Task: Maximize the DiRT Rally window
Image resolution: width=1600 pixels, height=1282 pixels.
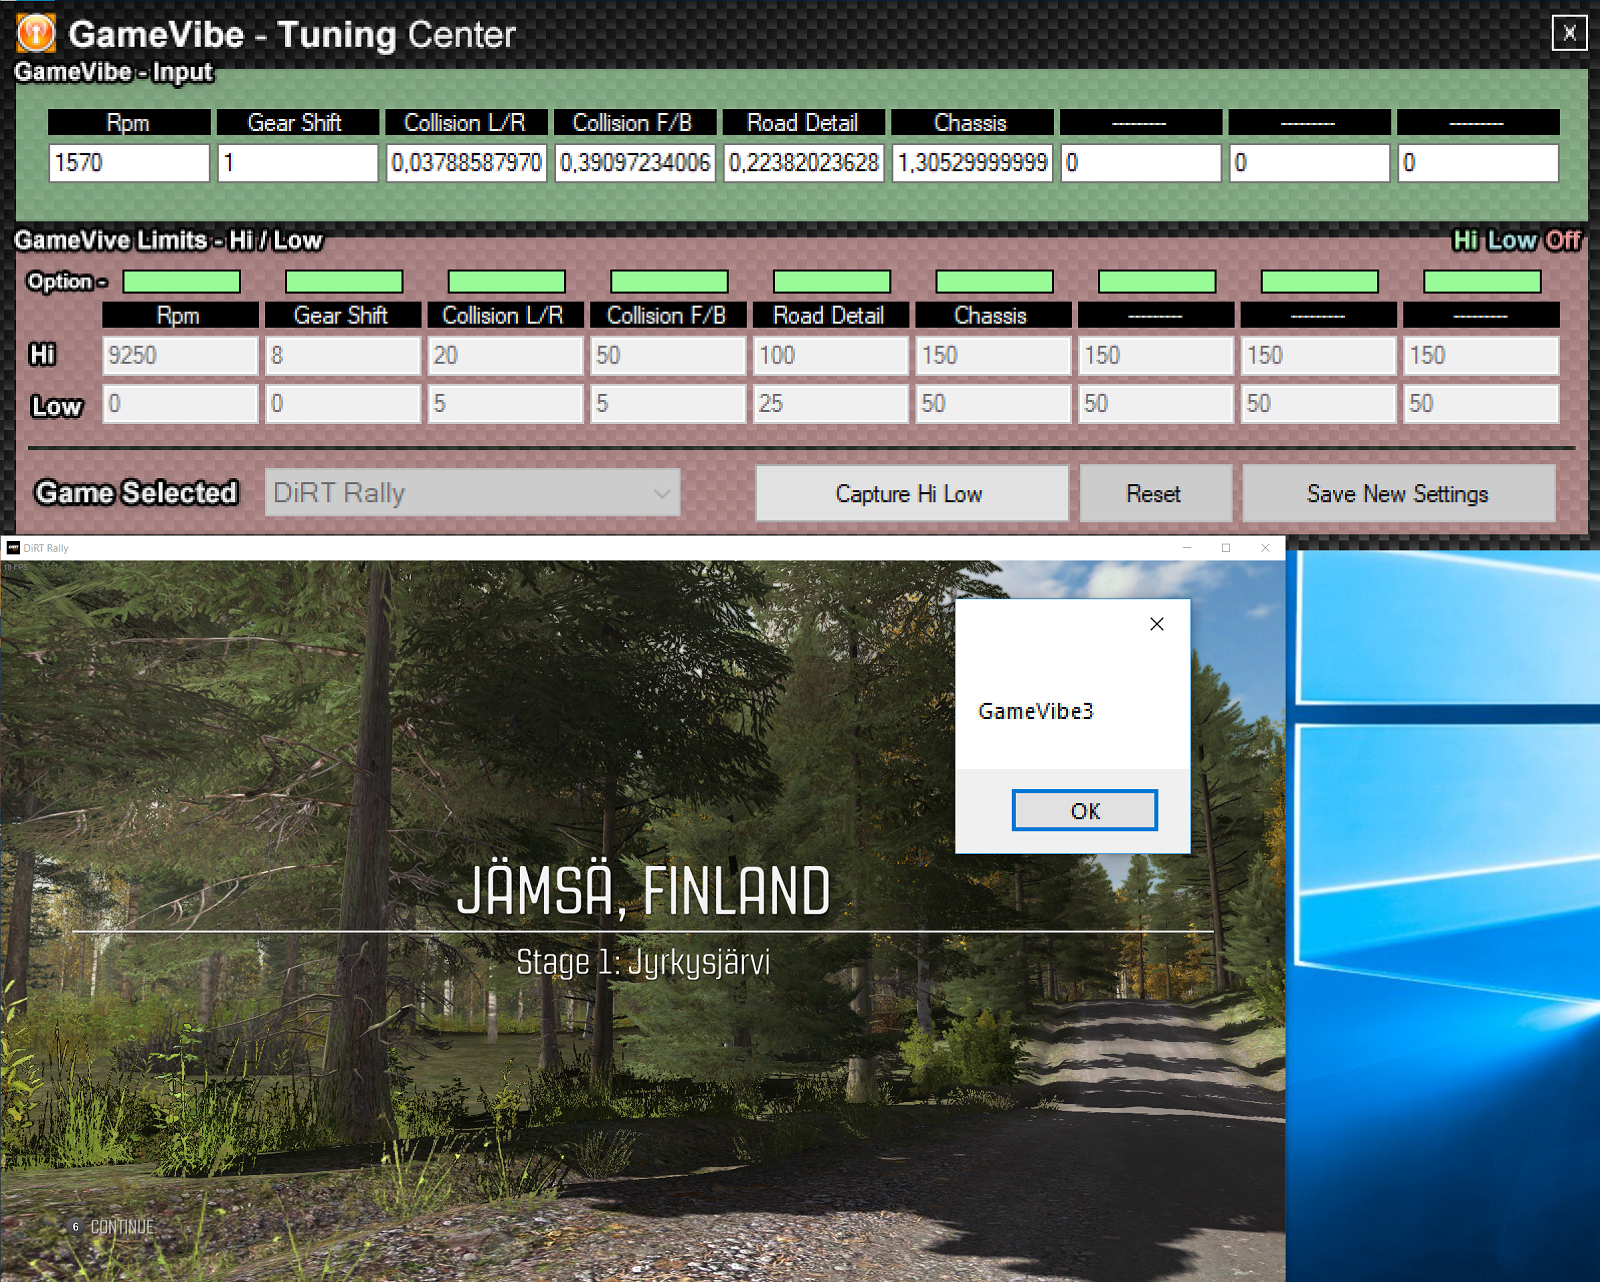Action: [1226, 548]
